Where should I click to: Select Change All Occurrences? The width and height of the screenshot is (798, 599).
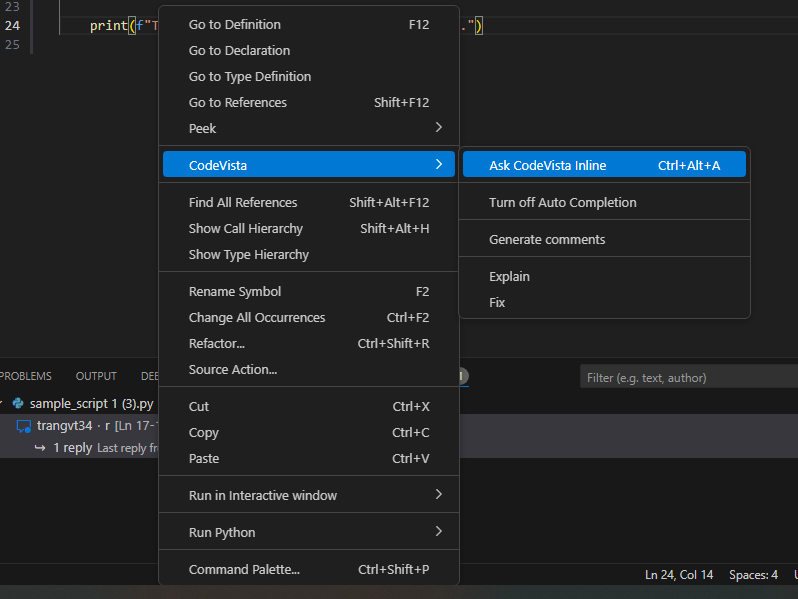click(x=309, y=318)
